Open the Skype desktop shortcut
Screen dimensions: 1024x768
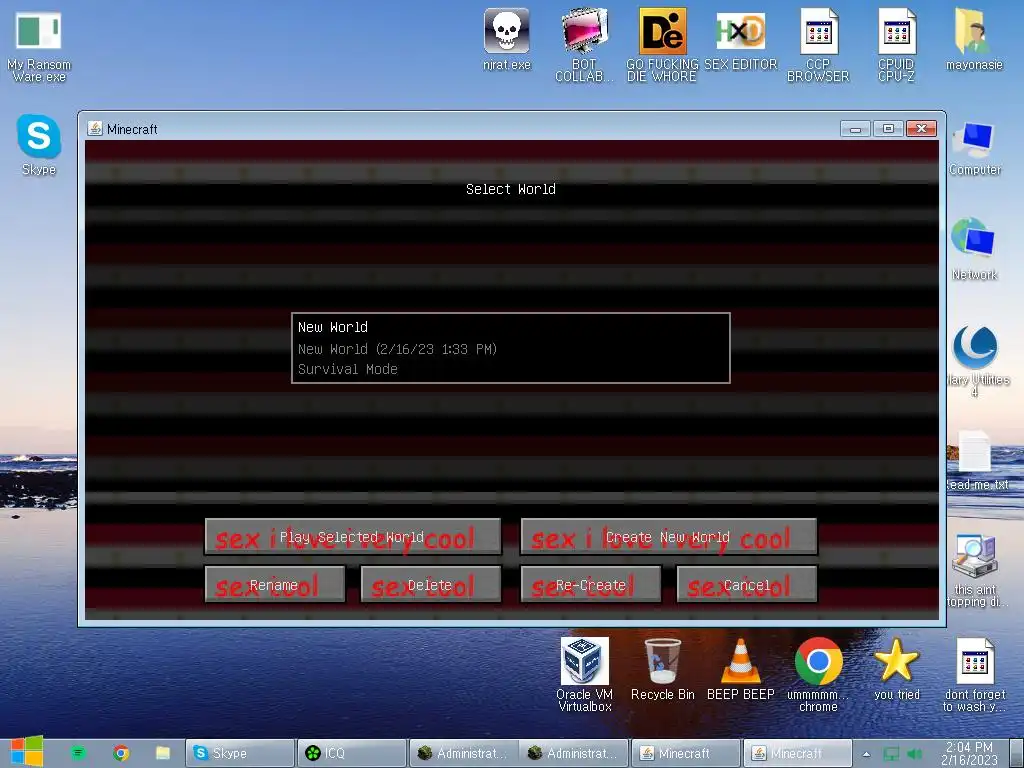[39, 145]
